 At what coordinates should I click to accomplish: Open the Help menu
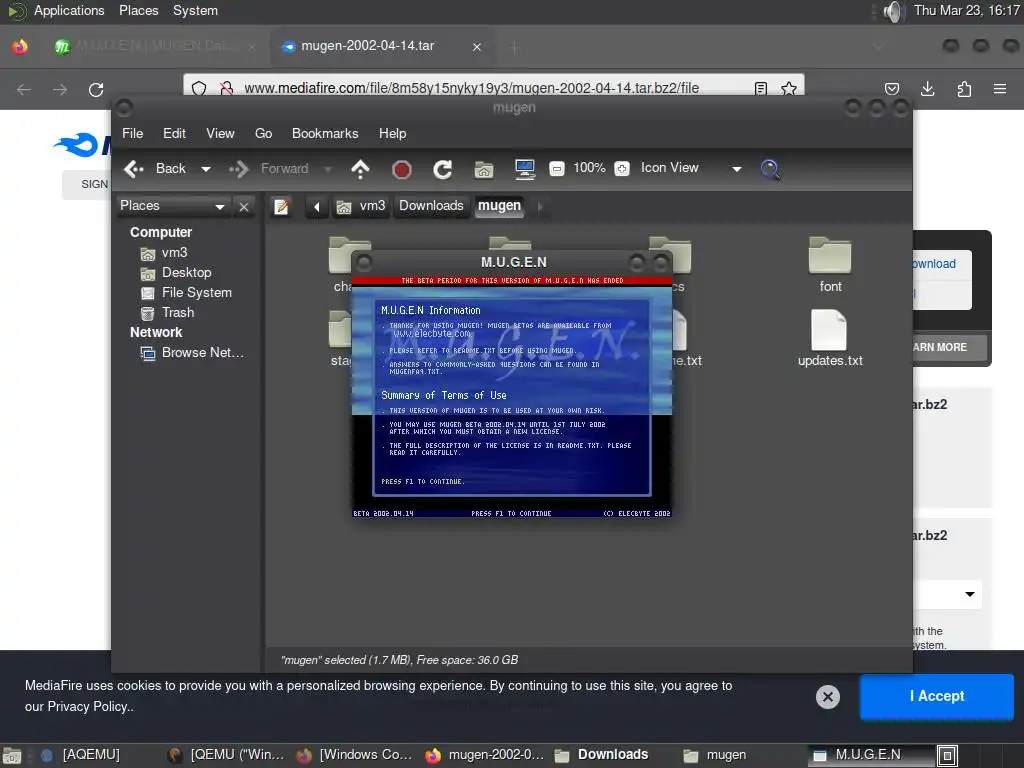tap(392, 133)
